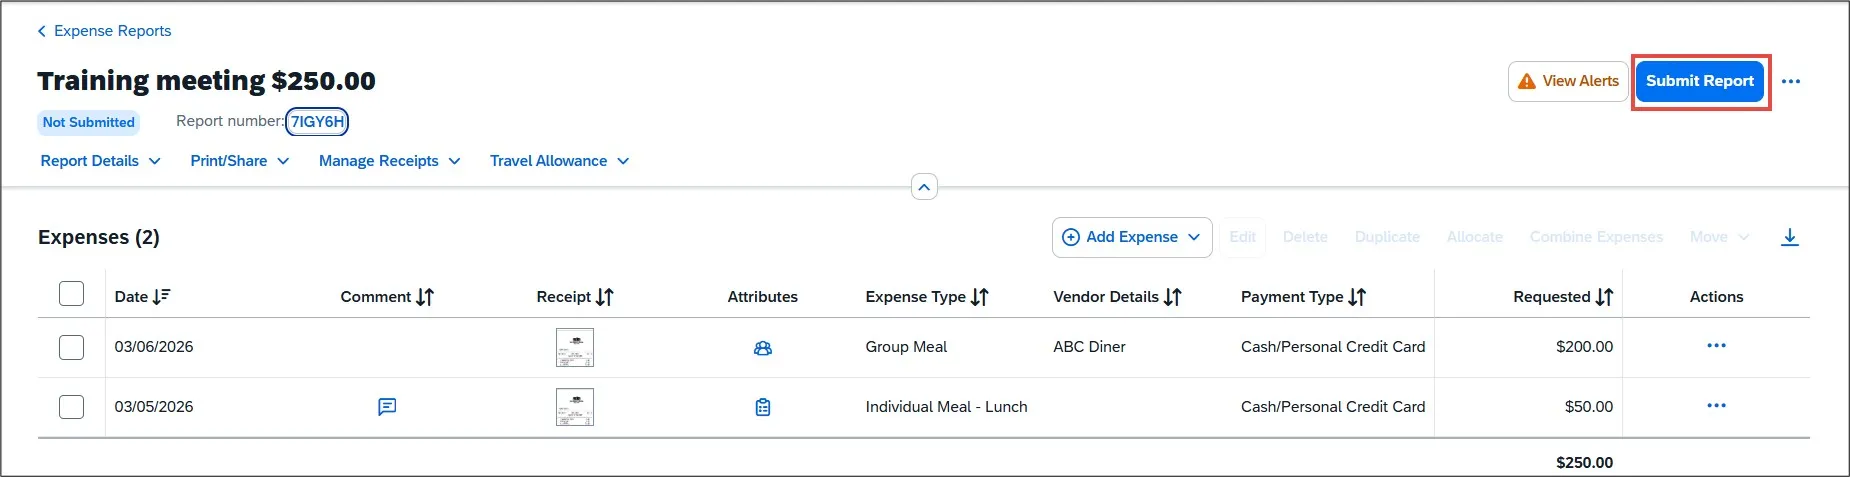
Task: Open report number 7IGY6H link
Action: click(x=317, y=122)
